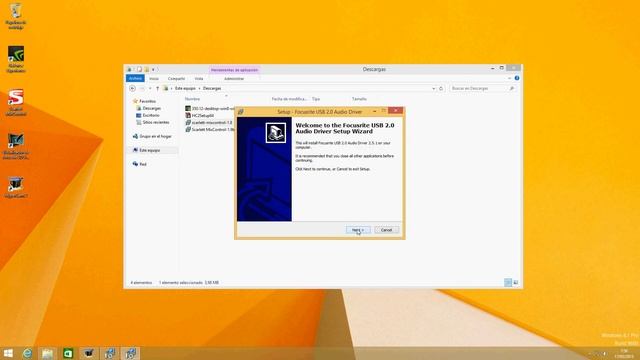The image size is (640, 360).
Task: Open the fourth desktop shortcut with monitor icon
Action: coord(16,146)
